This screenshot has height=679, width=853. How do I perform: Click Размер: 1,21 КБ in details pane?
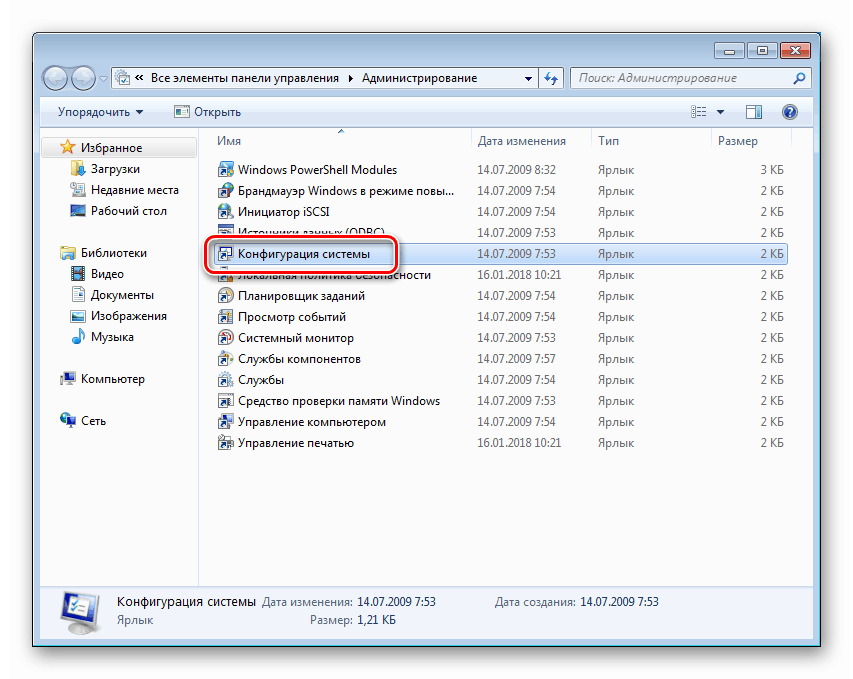coord(353,620)
